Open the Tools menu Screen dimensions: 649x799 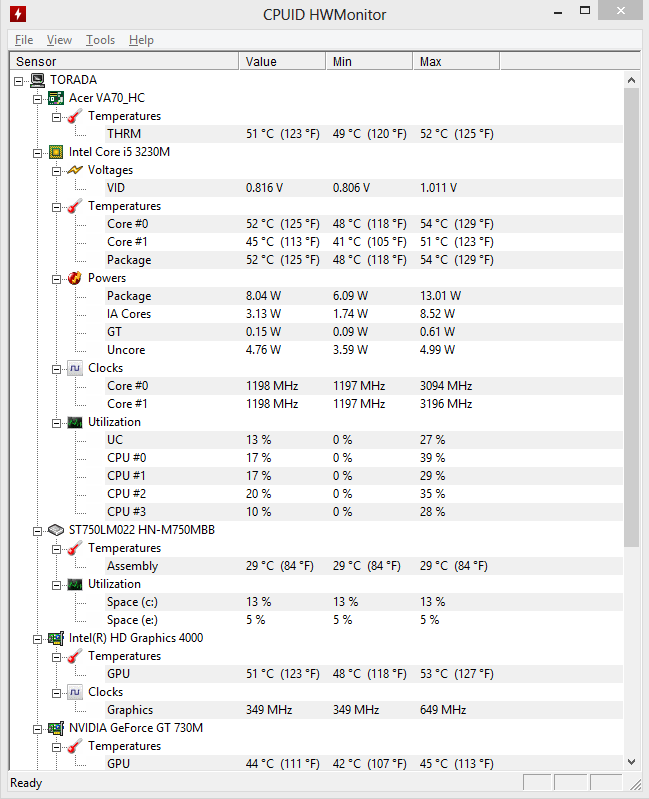pyautogui.click(x=100, y=40)
